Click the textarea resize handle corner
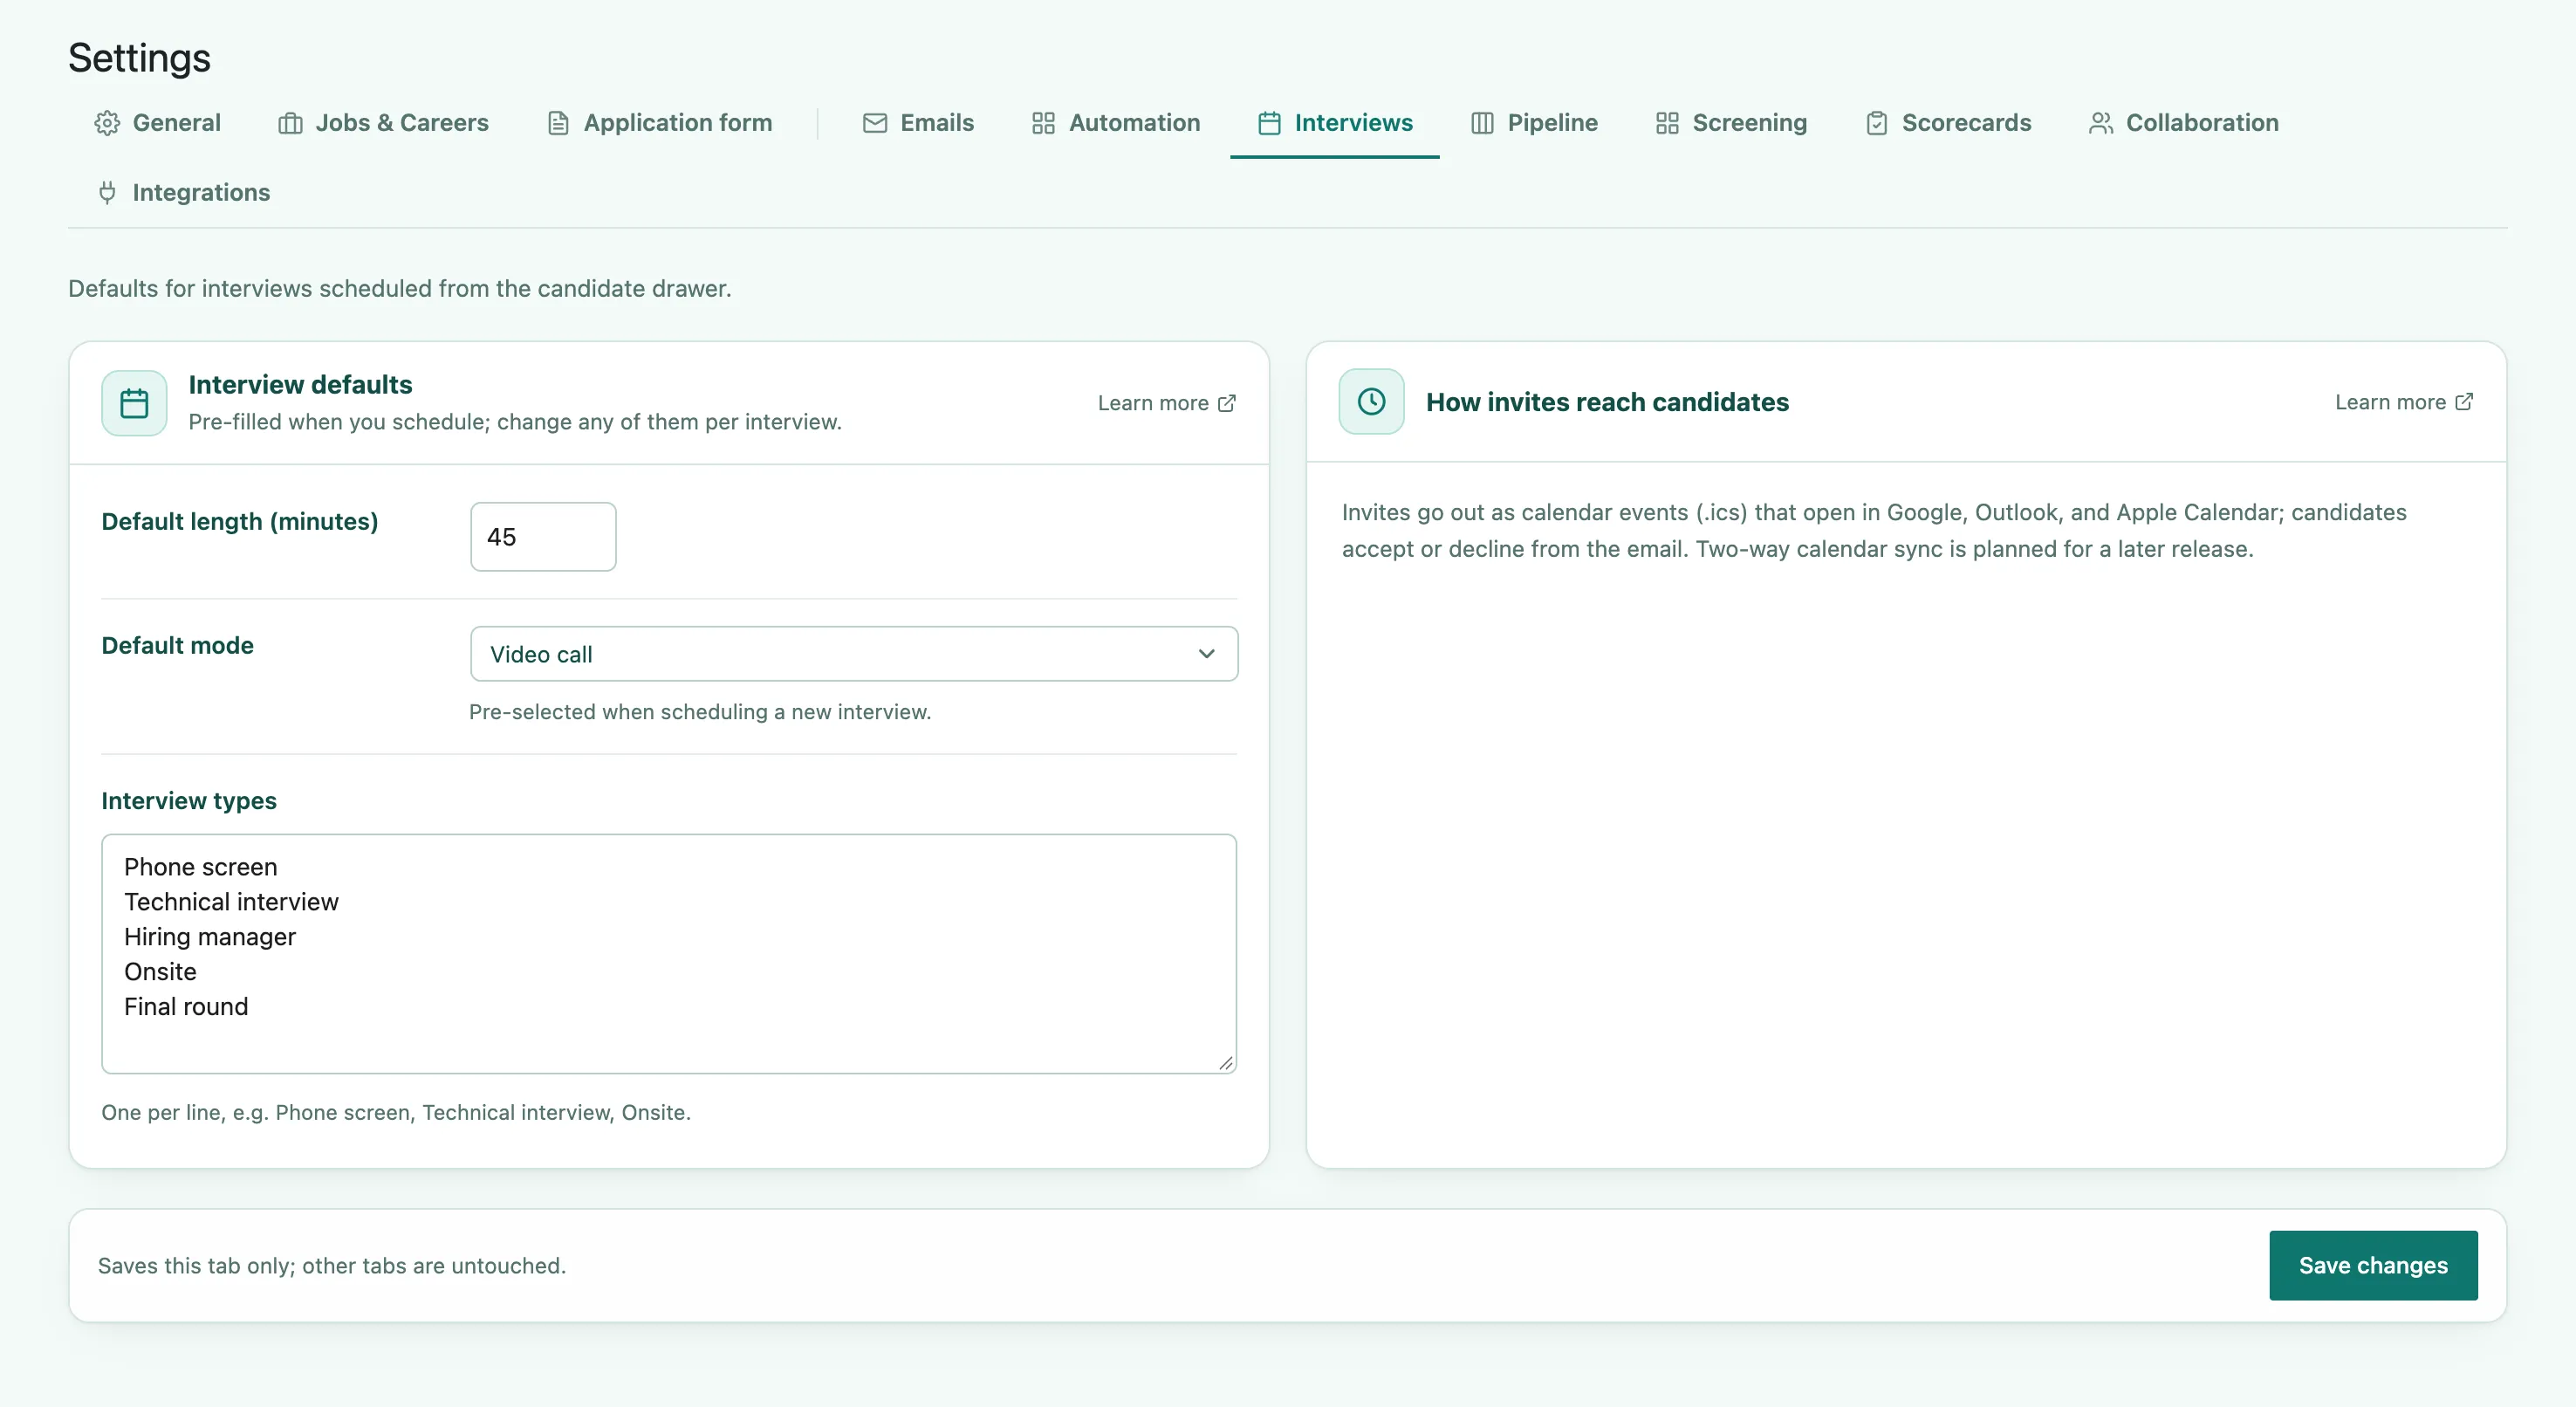The height and width of the screenshot is (1407, 2576). click(1226, 1063)
